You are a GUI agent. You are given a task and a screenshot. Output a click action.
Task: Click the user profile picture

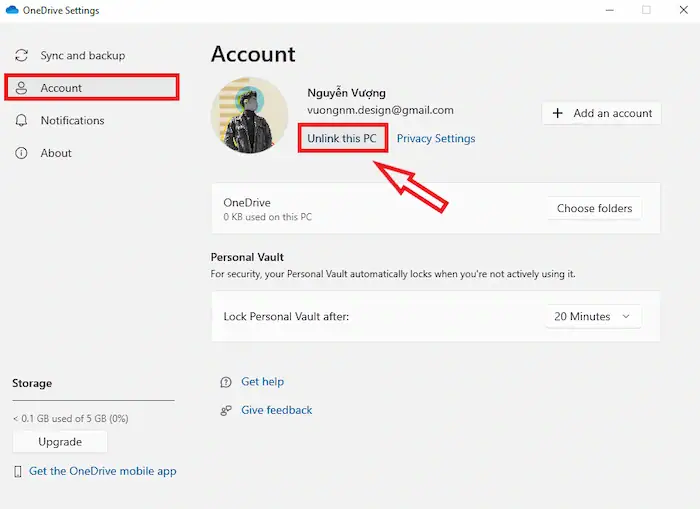coord(250,114)
